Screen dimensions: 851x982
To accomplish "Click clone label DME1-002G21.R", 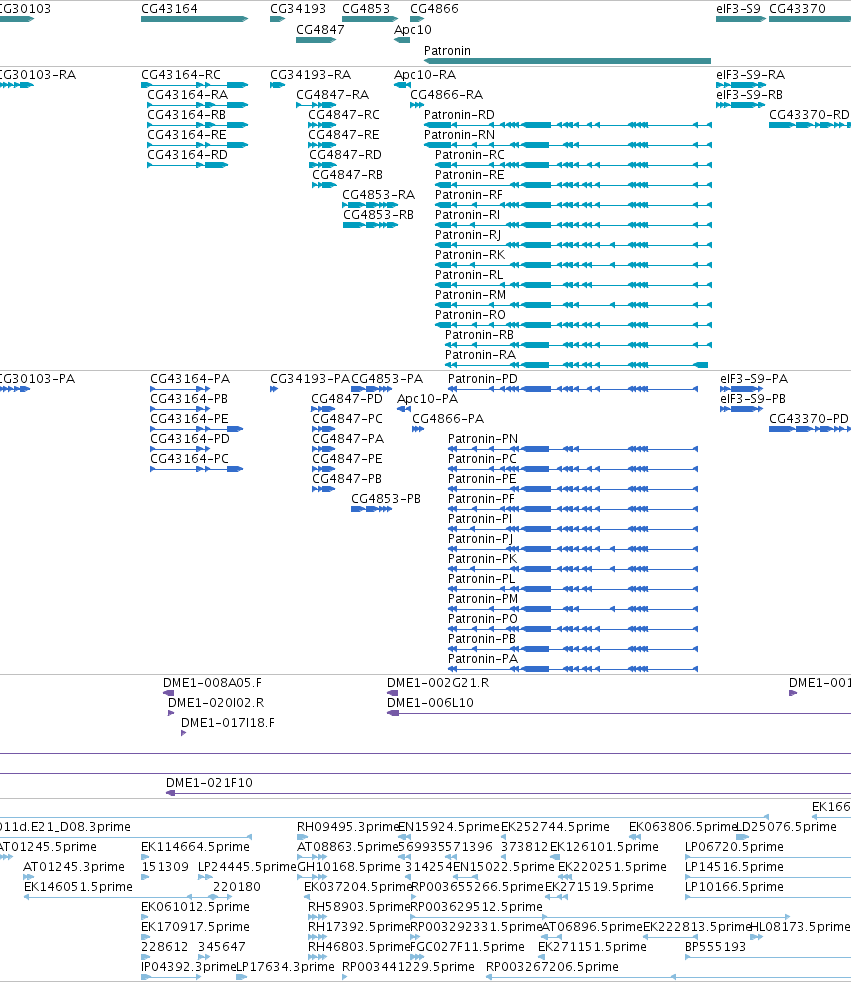I will 438,683.
